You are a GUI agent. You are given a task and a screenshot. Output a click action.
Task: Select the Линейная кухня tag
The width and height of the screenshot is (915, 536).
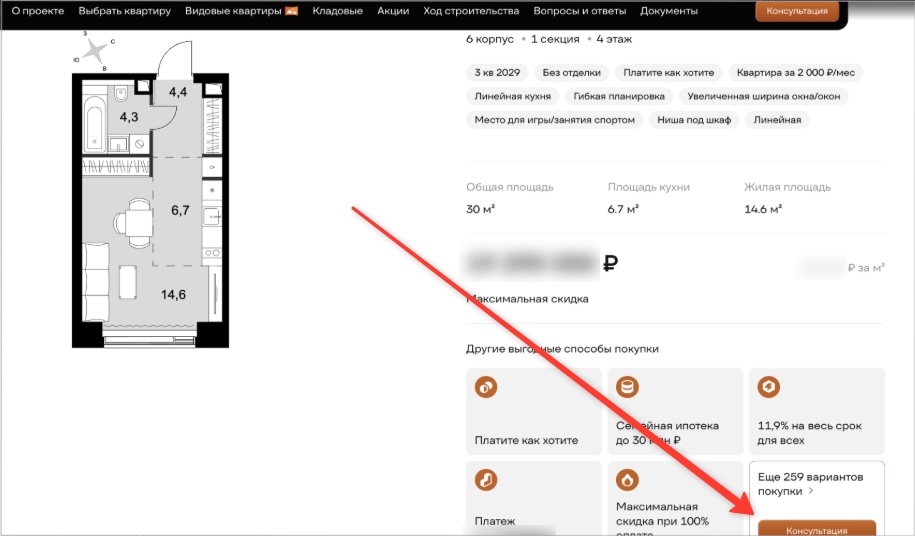point(512,96)
